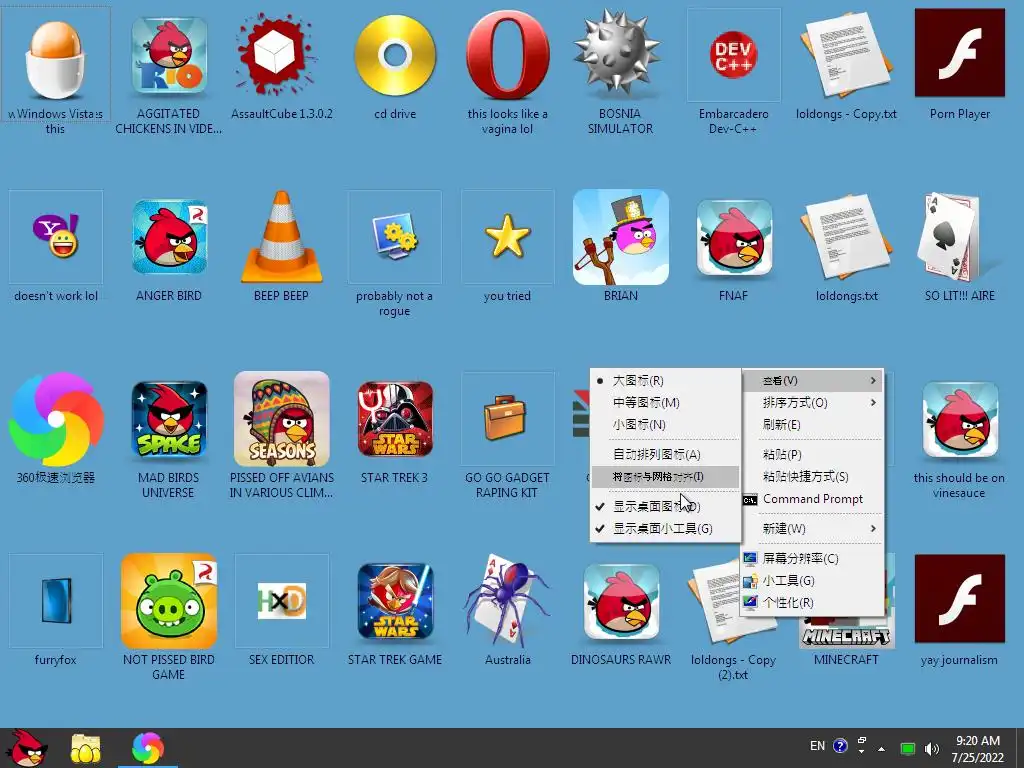Toggle auto arrange icons (自动排列图标)
This screenshot has height=768, width=1024.
click(x=665, y=455)
